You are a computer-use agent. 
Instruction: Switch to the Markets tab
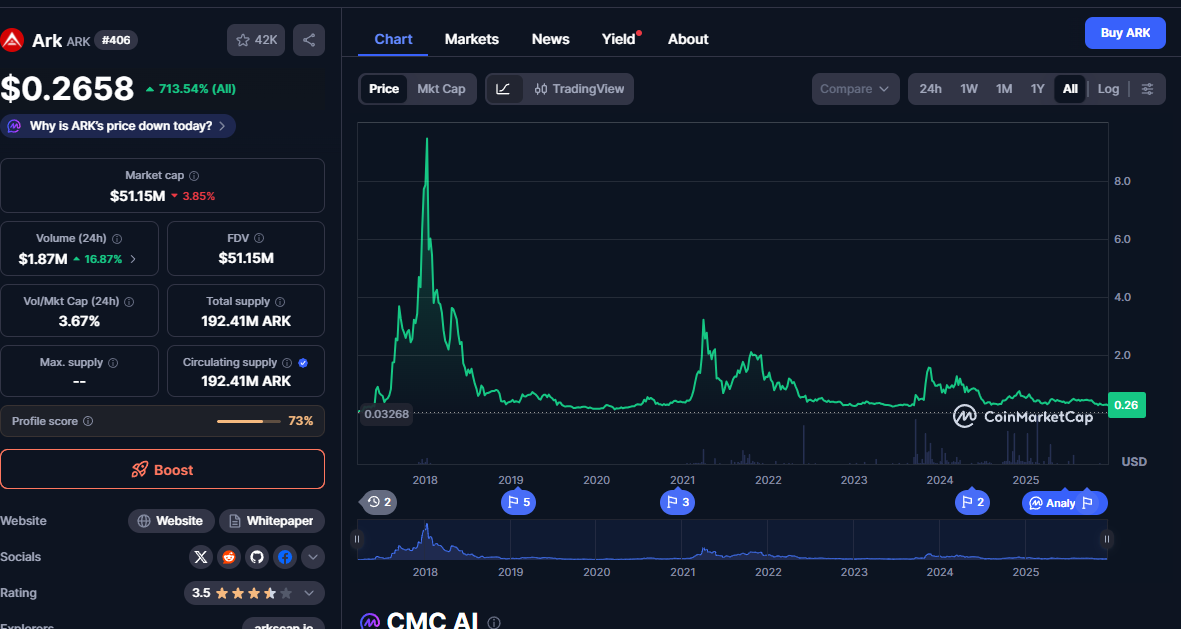coord(471,39)
